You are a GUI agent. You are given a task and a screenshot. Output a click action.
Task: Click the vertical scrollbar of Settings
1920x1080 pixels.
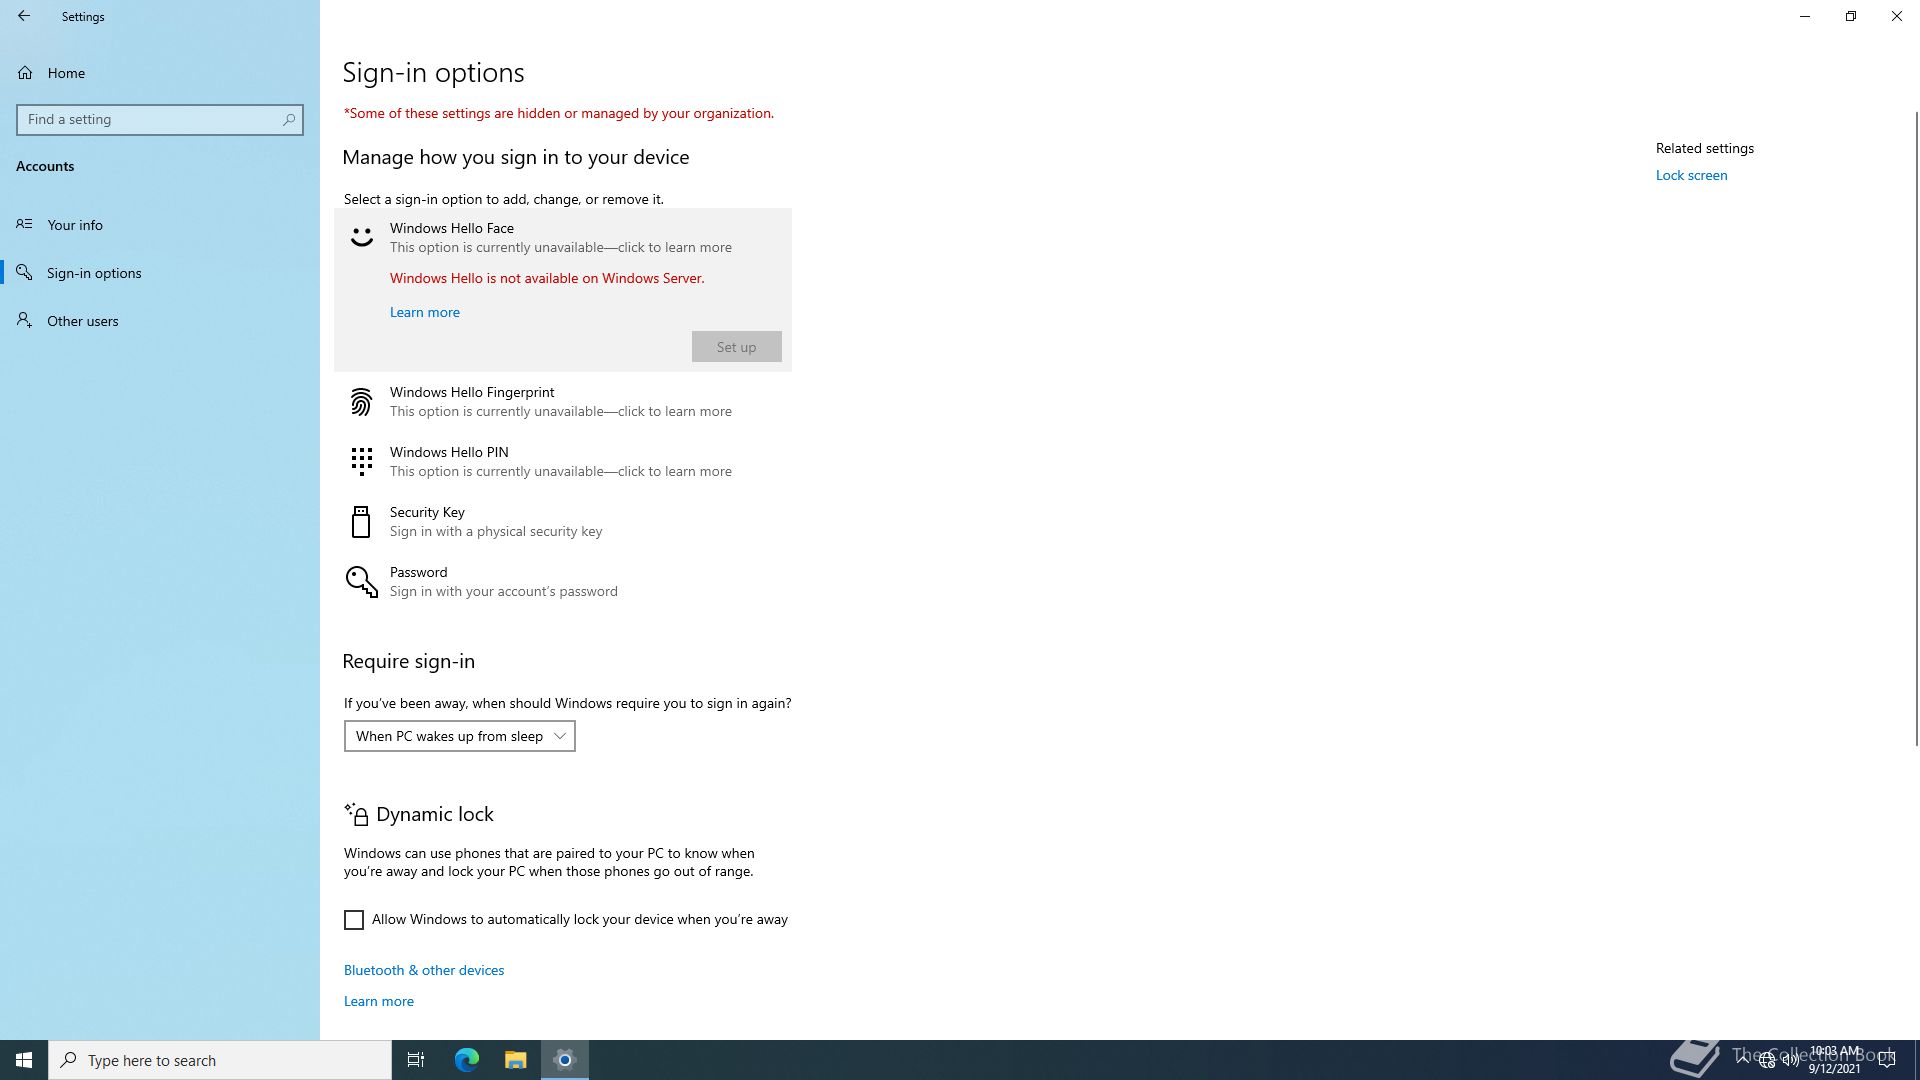tap(1916, 428)
